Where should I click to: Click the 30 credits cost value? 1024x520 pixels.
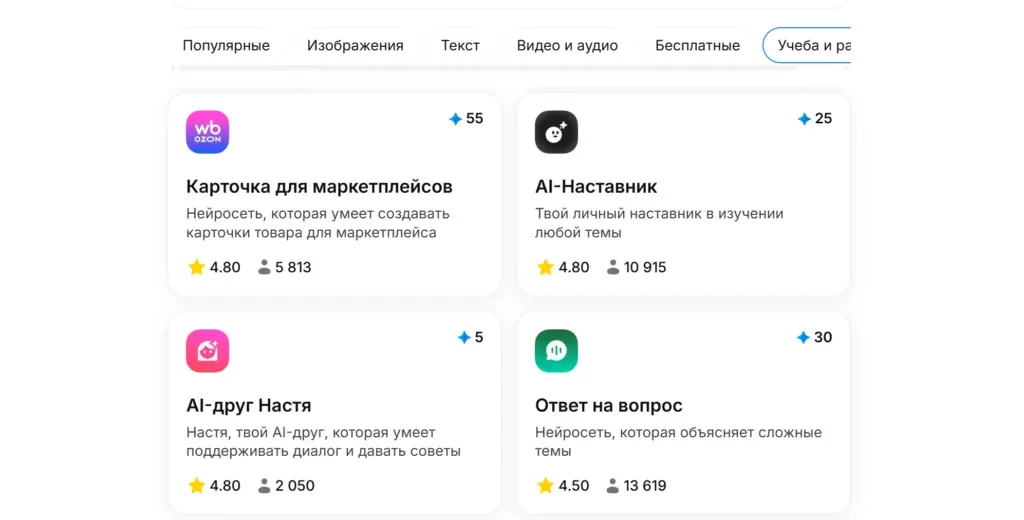coord(824,338)
